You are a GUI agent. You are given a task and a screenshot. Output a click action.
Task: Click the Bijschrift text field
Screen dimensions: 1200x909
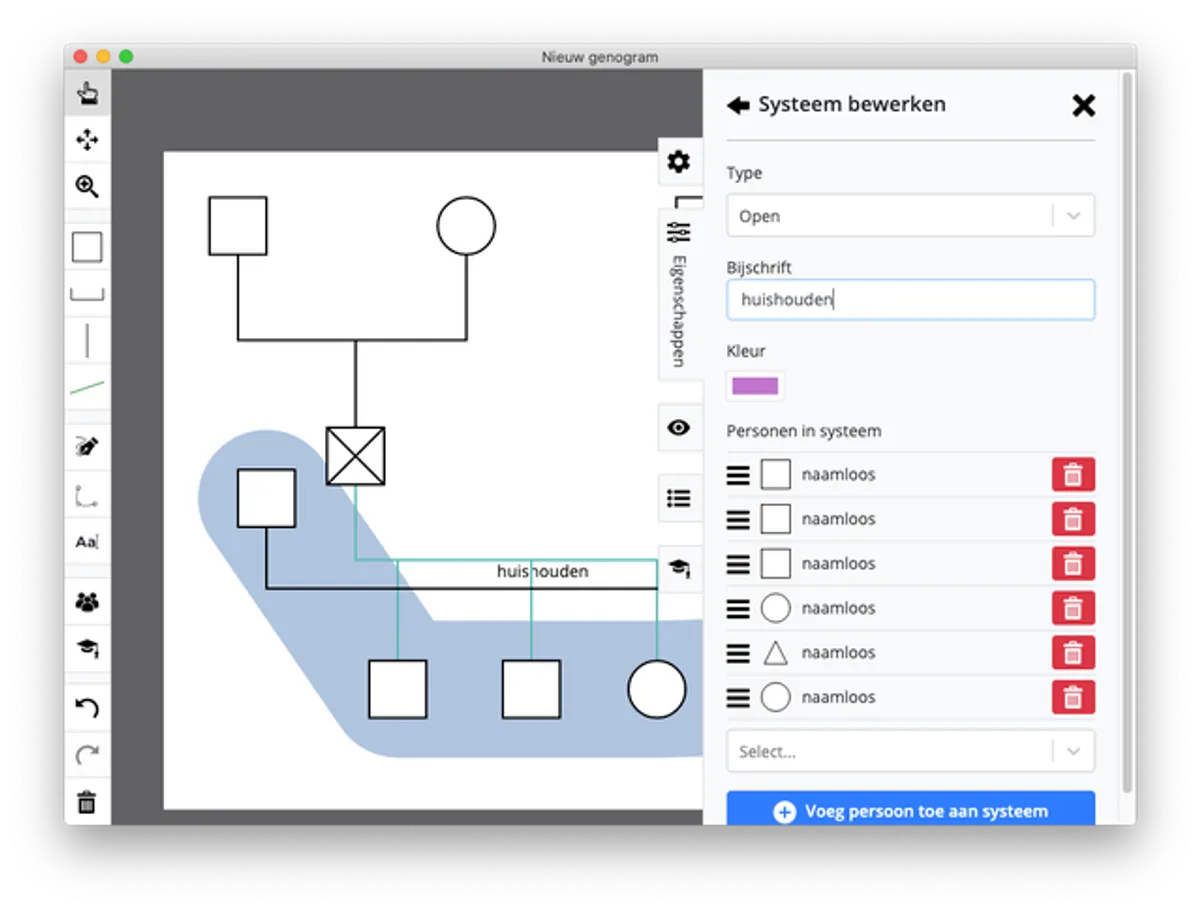click(x=910, y=300)
